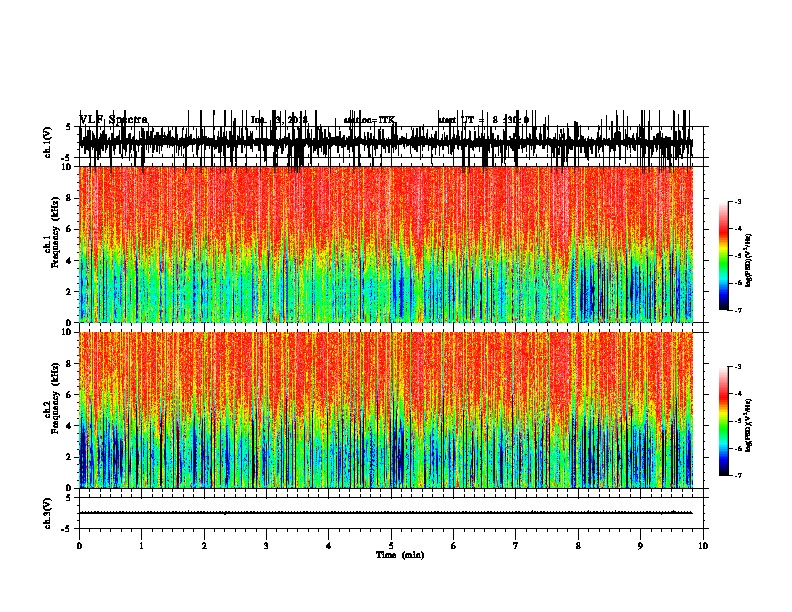Click the 5 tick label on ch.1 voltage axis
The image size is (792, 612).
(x=69, y=127)
